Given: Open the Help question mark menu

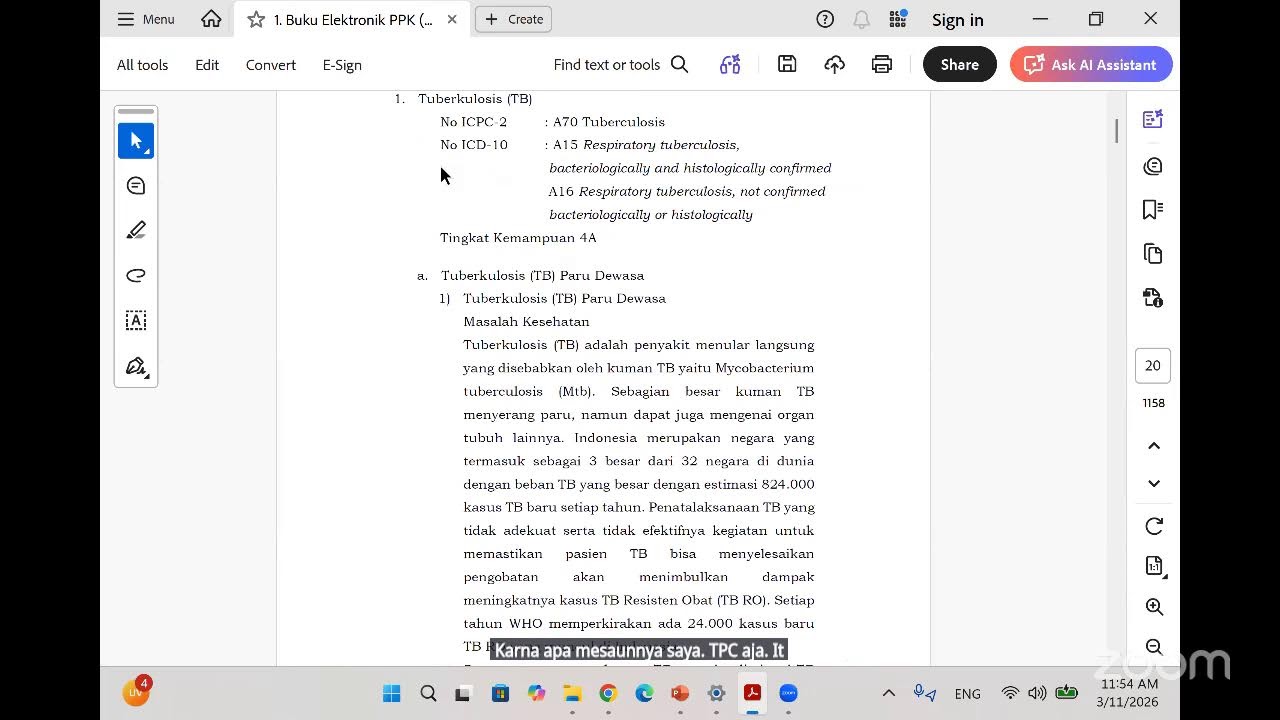Looking at the screenshot, I should (x=825, y=19).
